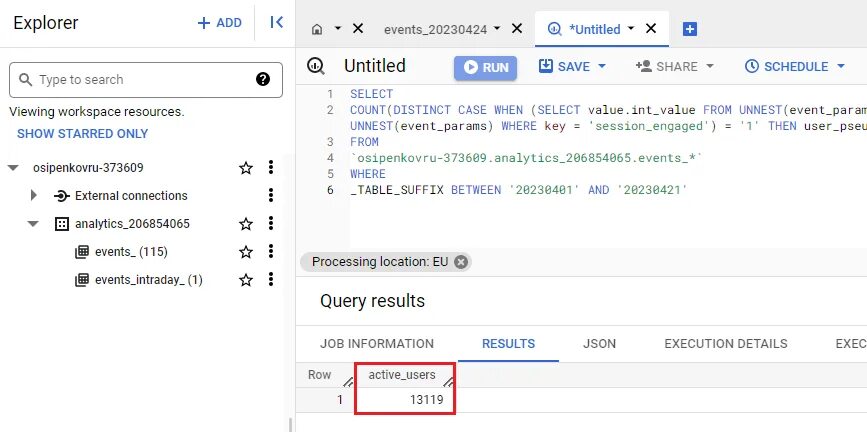Open more actions for External connections
This screenshot has width=867, height=432.
(270, 195)
